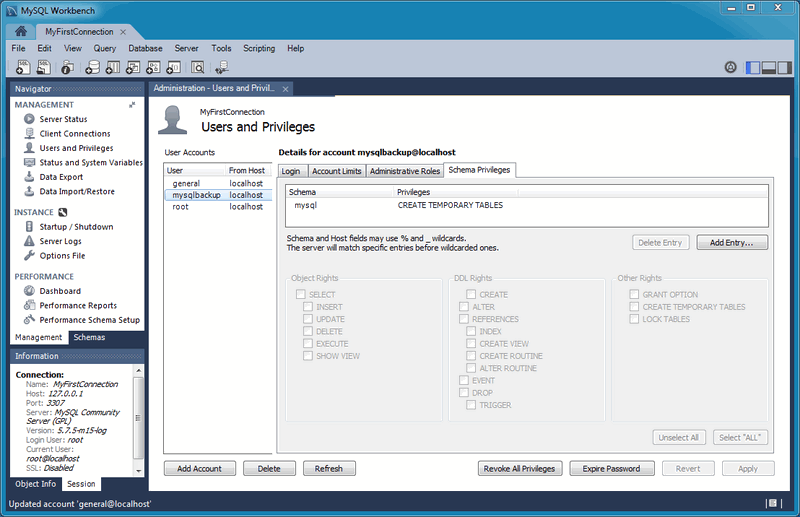Open the File menu

18,48
